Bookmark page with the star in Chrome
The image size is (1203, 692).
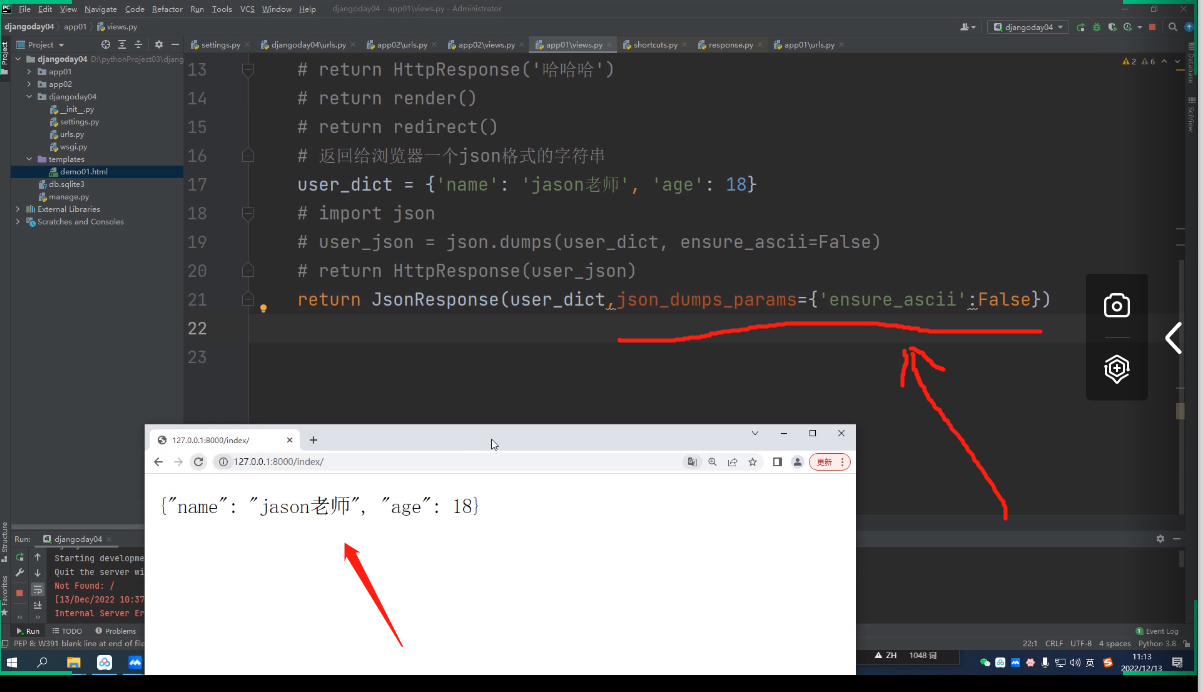pos(752,462)
